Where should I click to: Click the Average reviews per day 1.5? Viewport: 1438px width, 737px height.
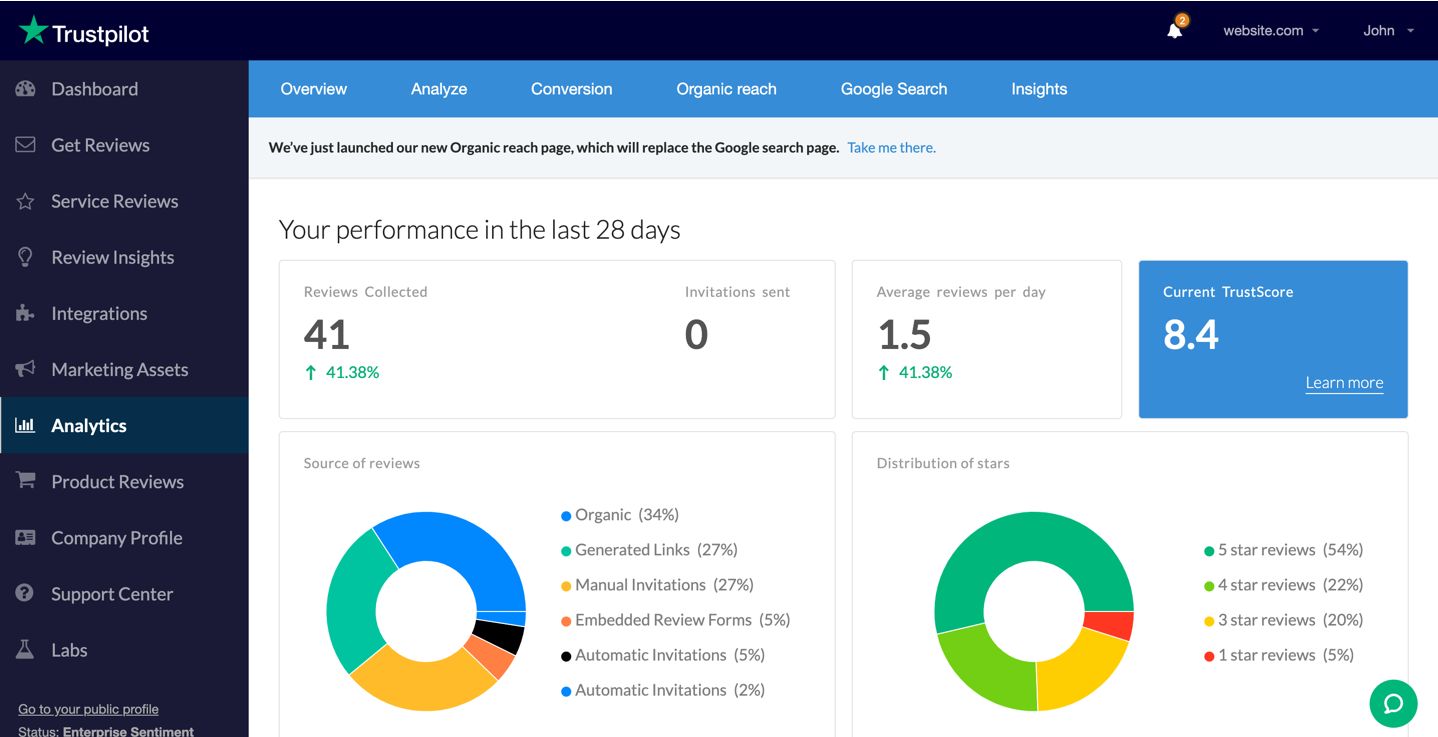(x=905, y=334)
